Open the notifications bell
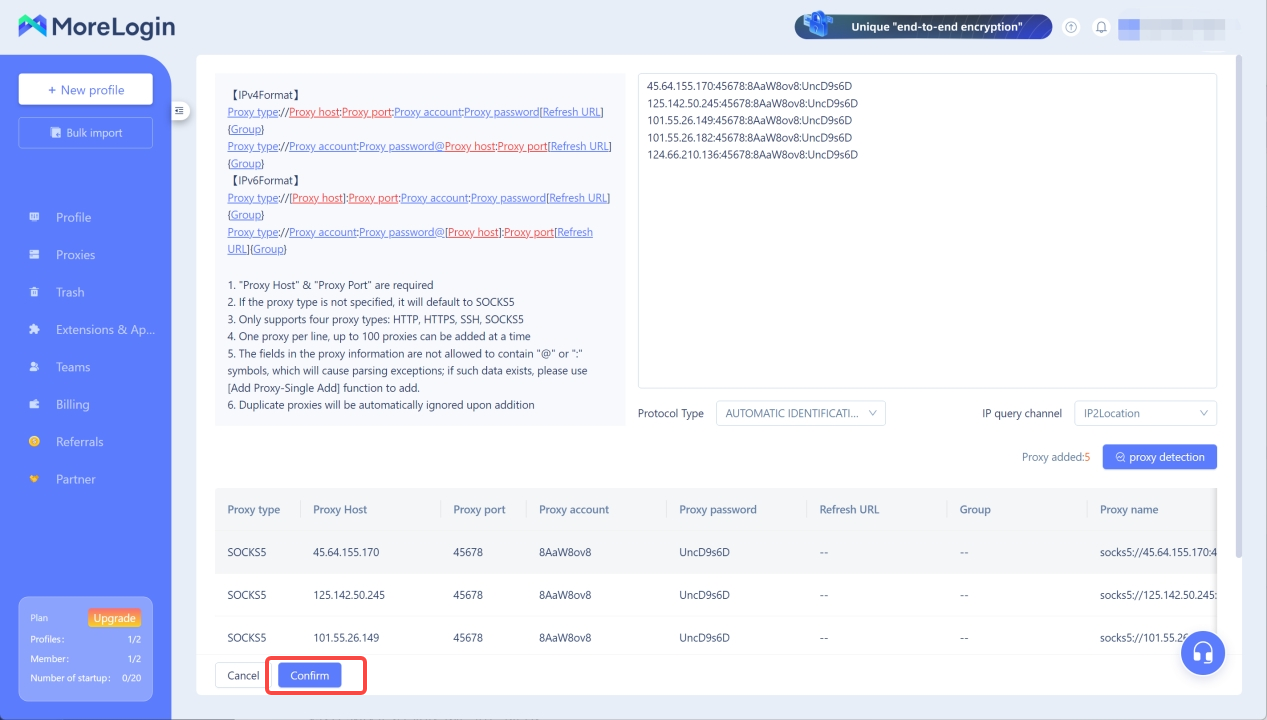The width and height of the screenshot is (1267, 720). coord(1101,27)
